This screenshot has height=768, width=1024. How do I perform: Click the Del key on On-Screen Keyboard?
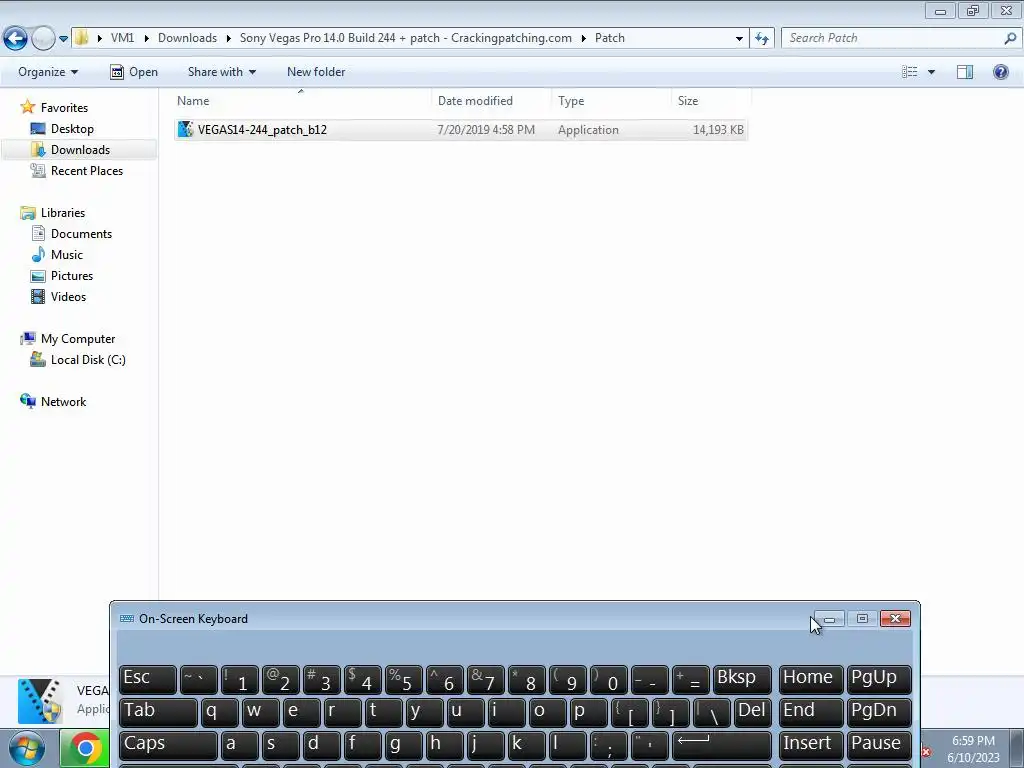coord(752,712)
